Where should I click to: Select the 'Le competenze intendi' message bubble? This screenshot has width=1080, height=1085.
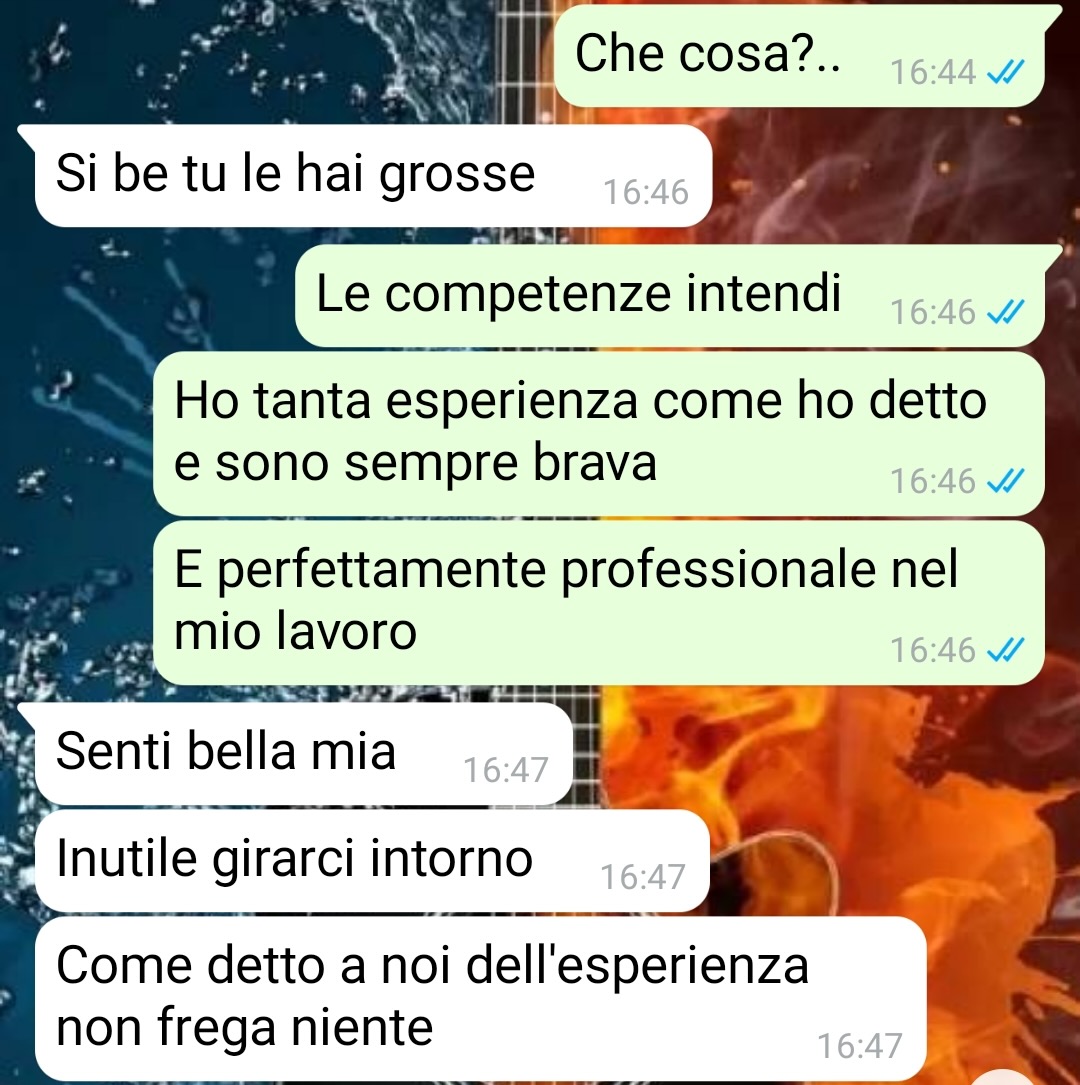[x=669, y=295]
